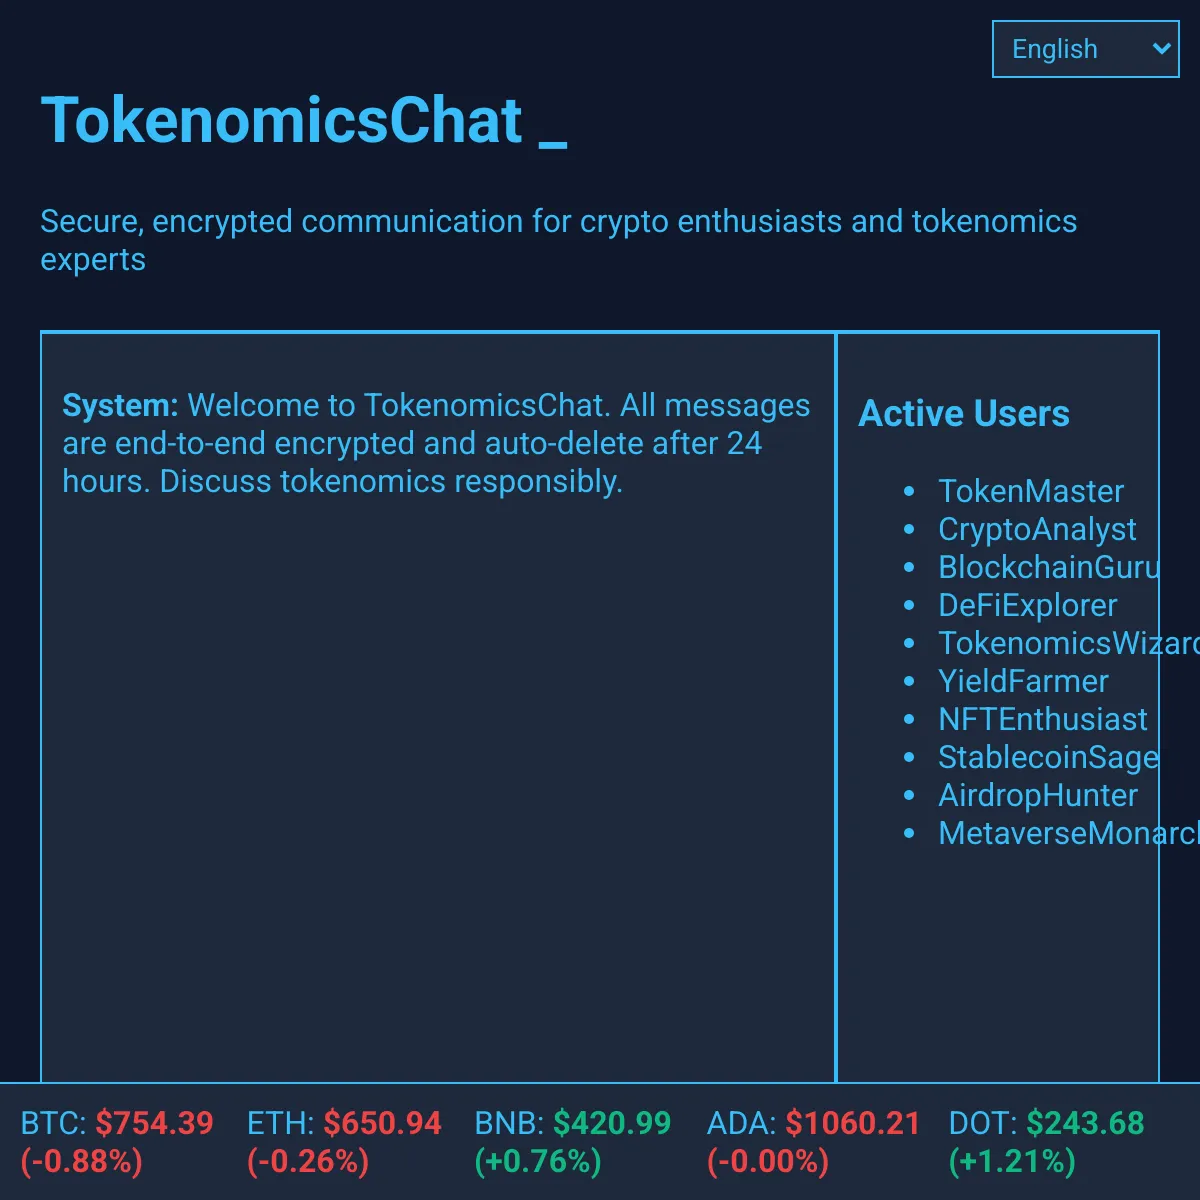Select TokenMaster from active users

click(x=1030, y=491)
